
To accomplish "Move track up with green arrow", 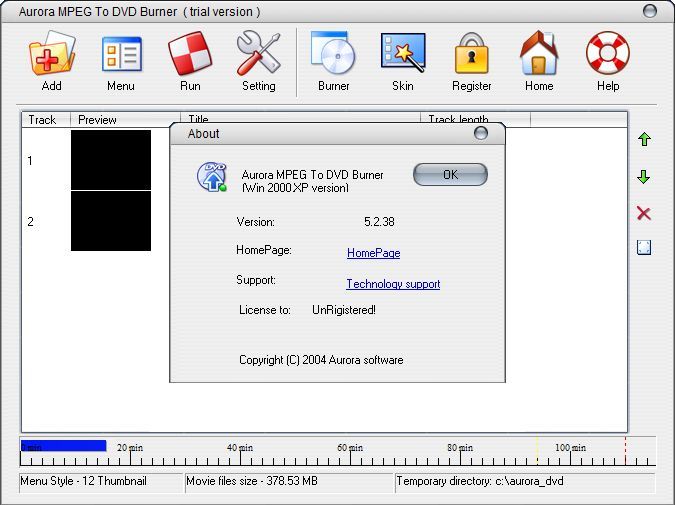I will [x=644, y=139].
